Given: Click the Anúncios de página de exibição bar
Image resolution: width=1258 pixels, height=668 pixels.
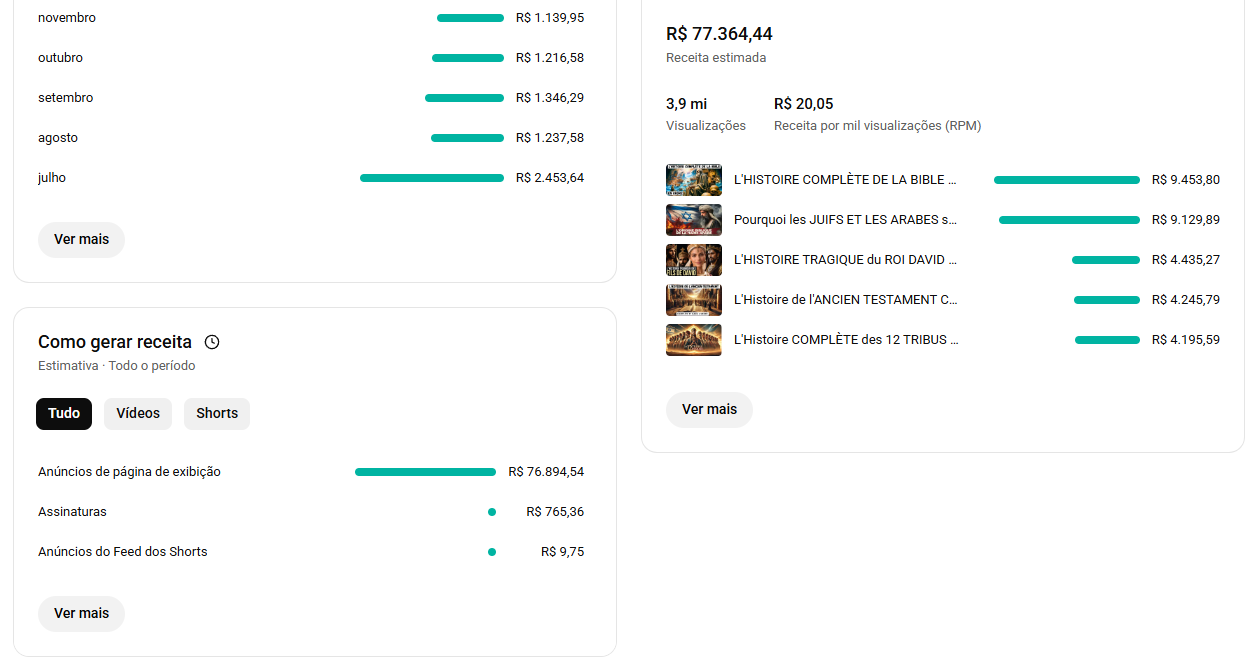Looking at the screenshot, I should tap(425, 472).
